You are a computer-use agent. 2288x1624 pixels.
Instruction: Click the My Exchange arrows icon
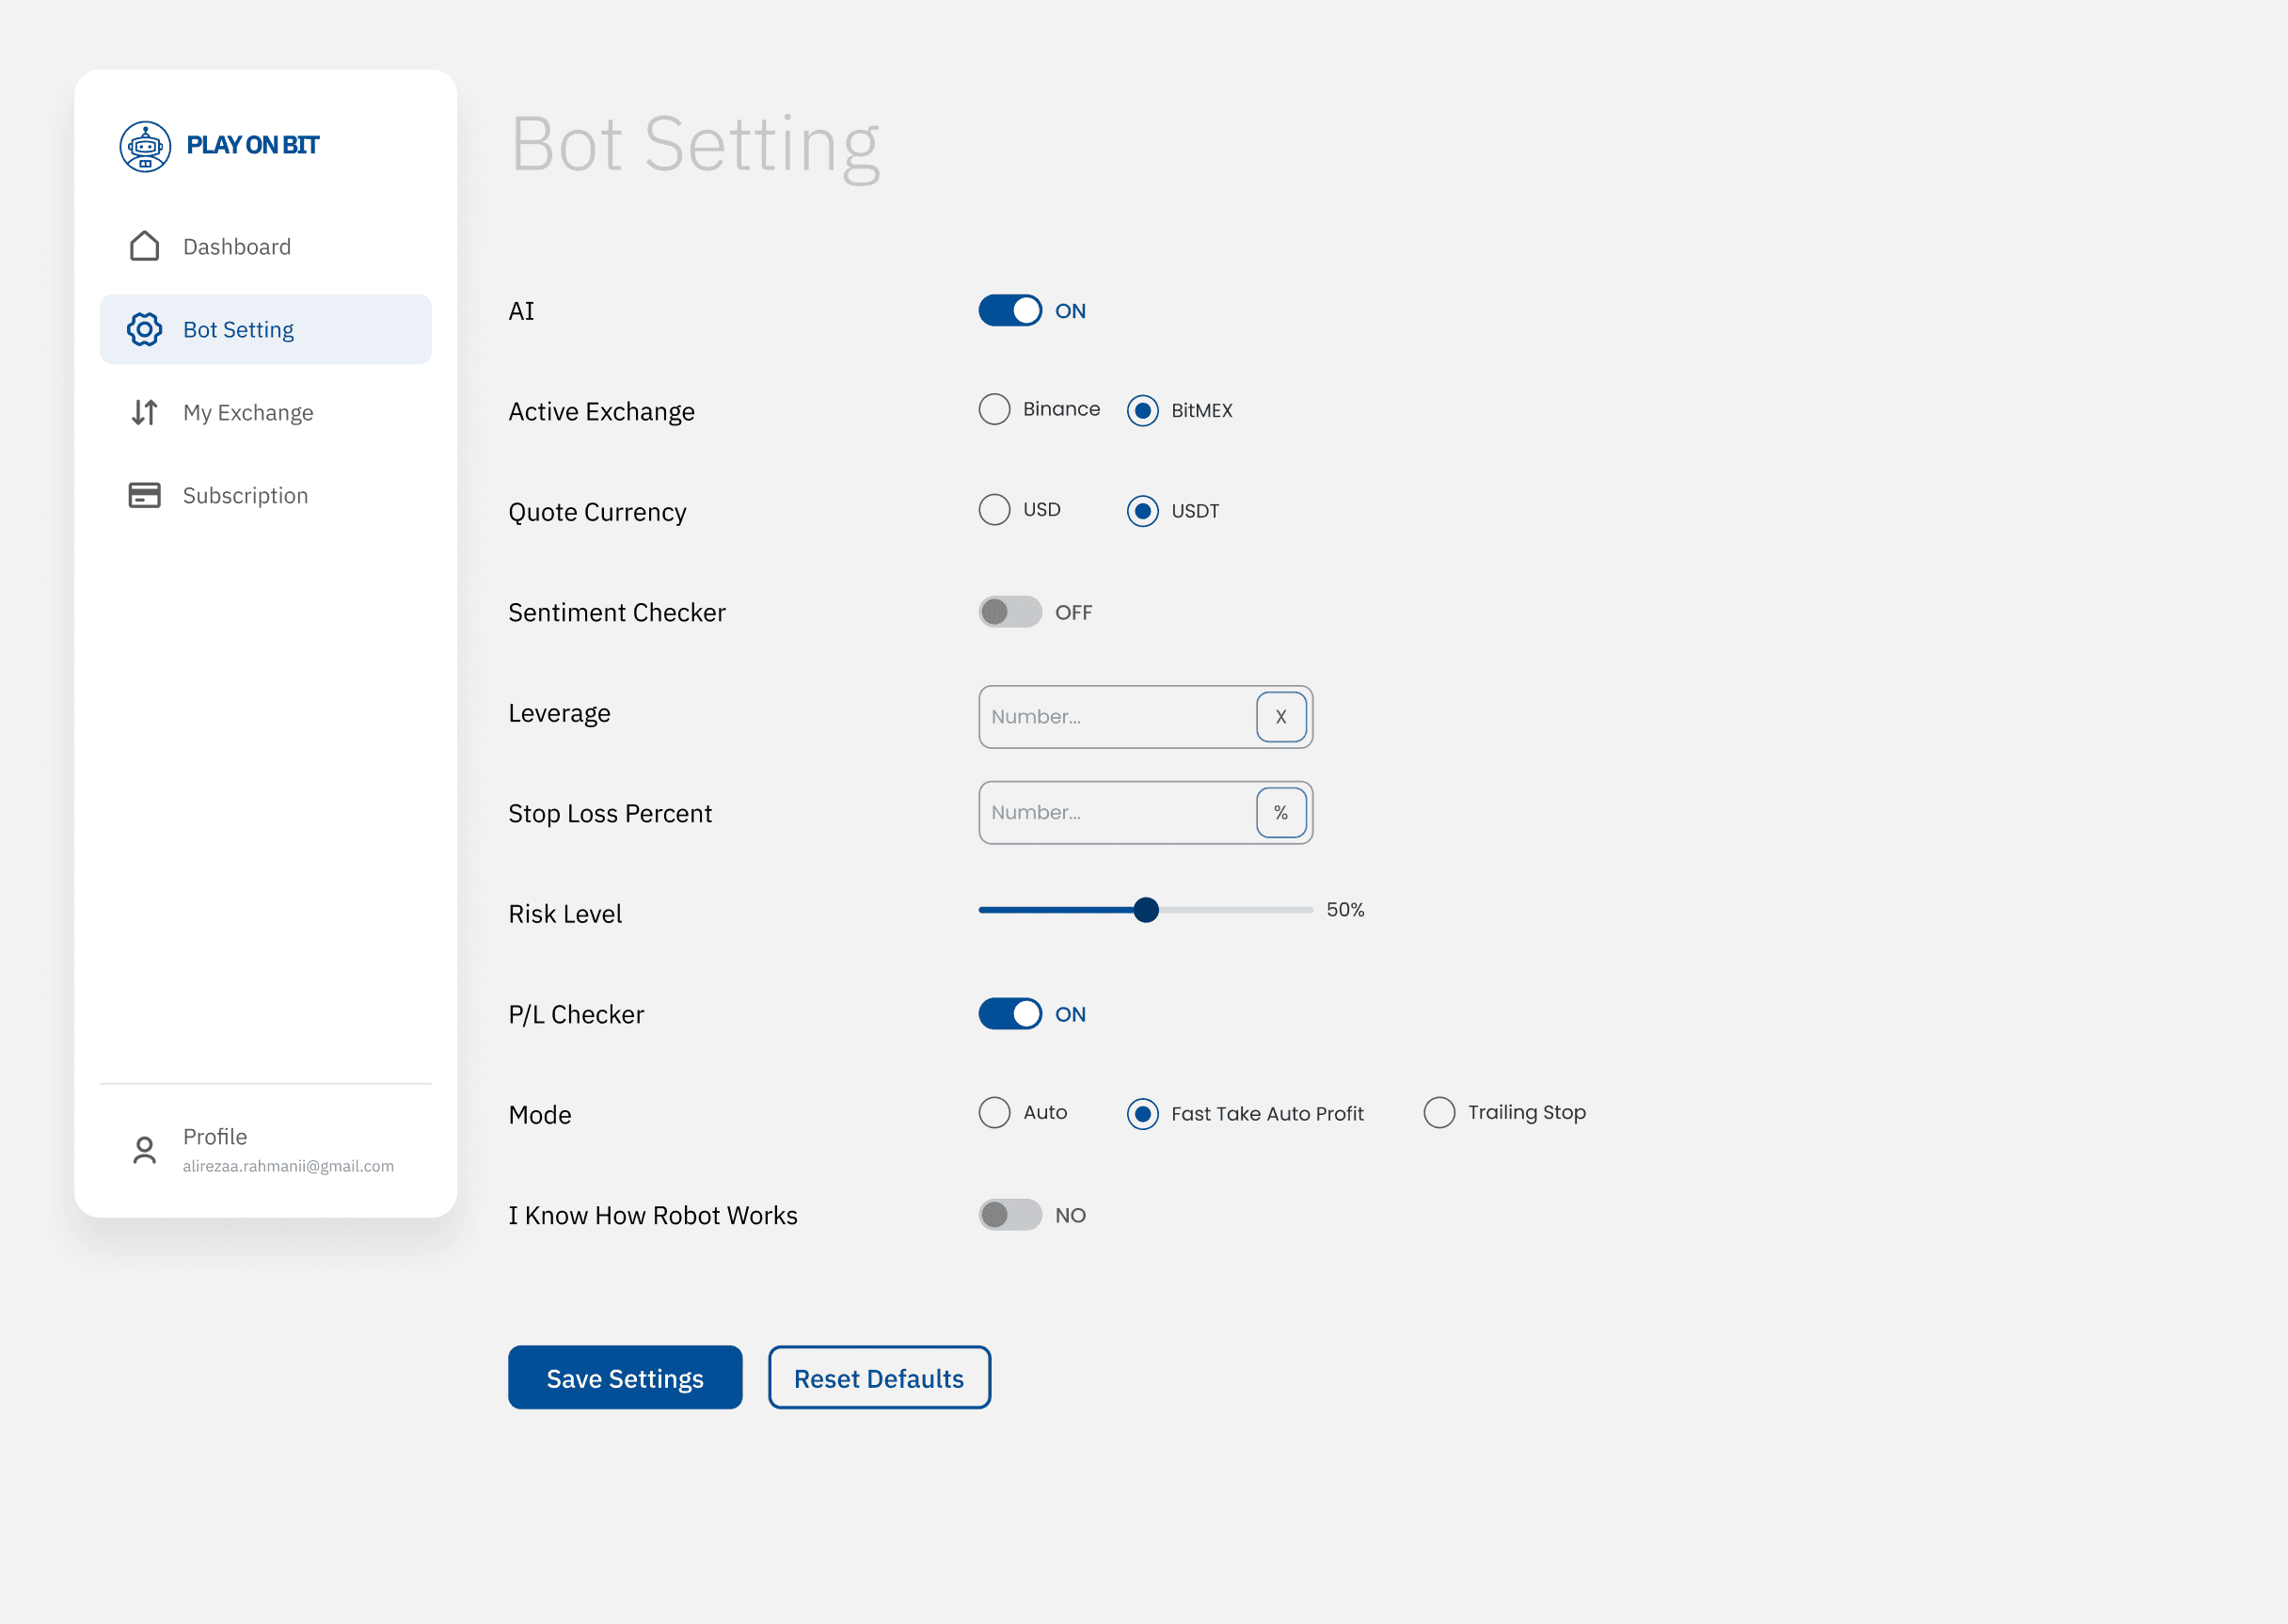[x=145, y=412]
